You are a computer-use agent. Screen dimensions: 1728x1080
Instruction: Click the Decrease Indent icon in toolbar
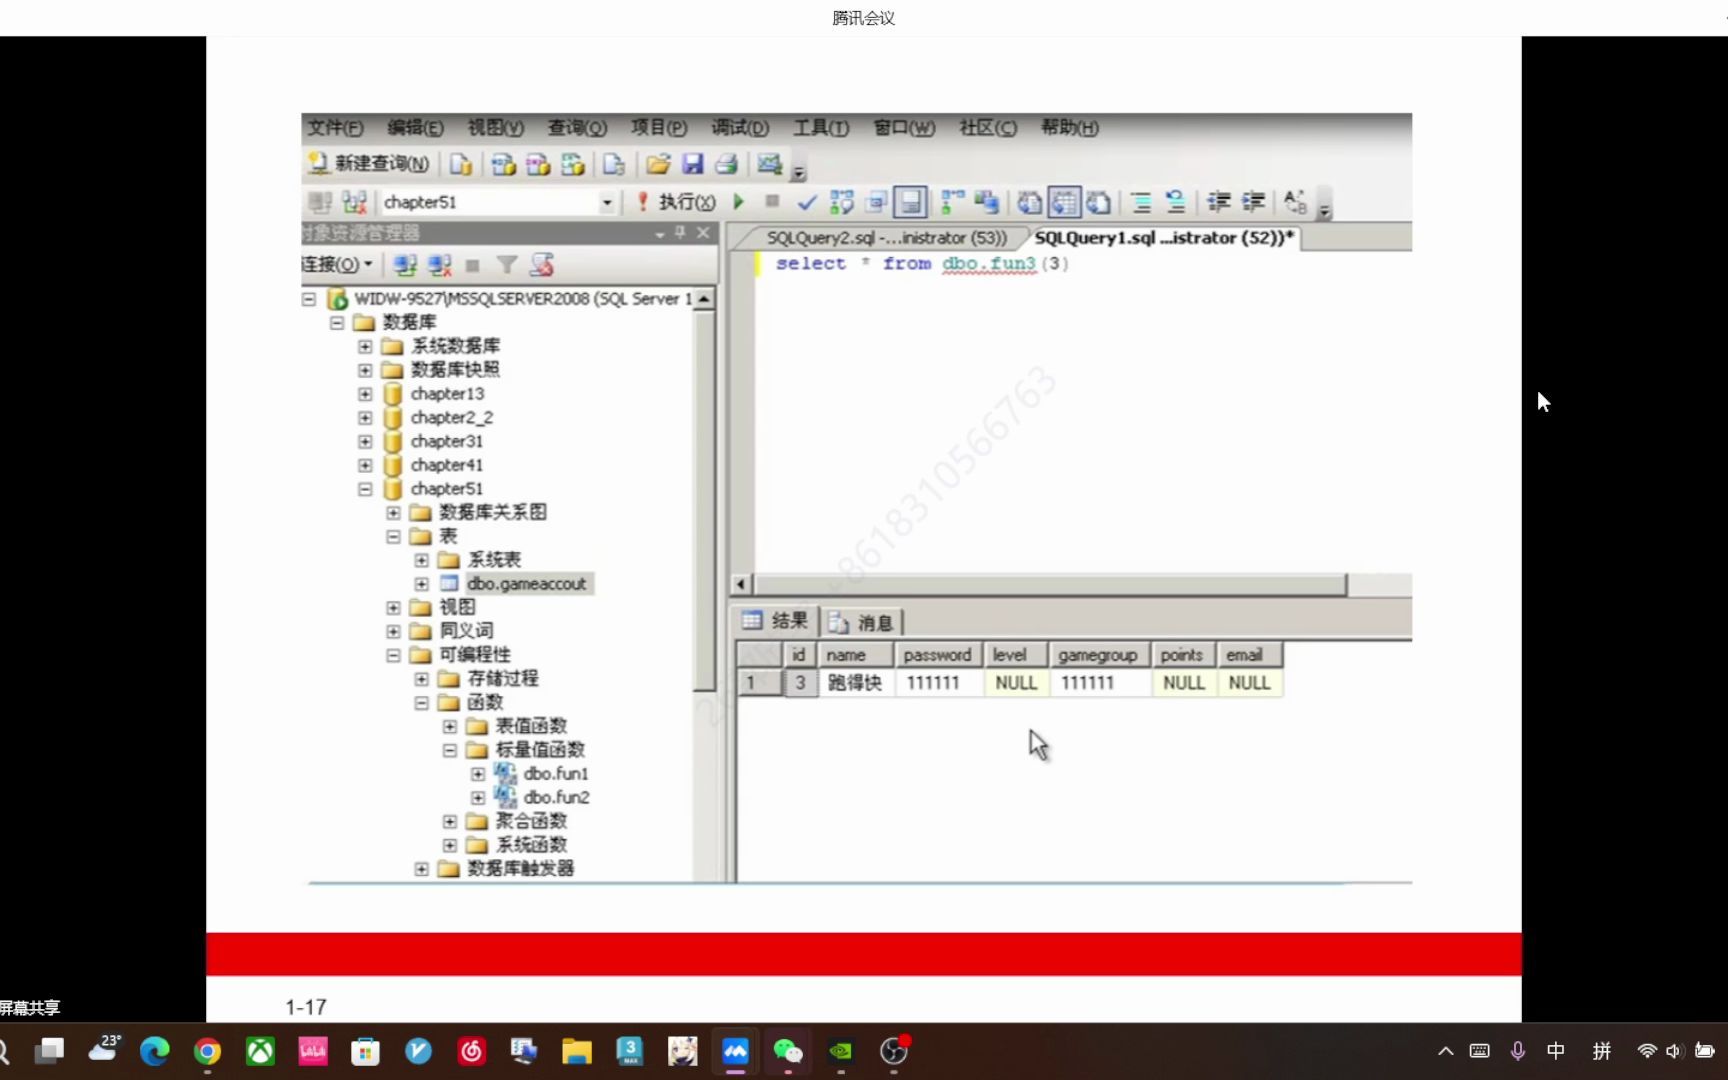pos(1219,202)
